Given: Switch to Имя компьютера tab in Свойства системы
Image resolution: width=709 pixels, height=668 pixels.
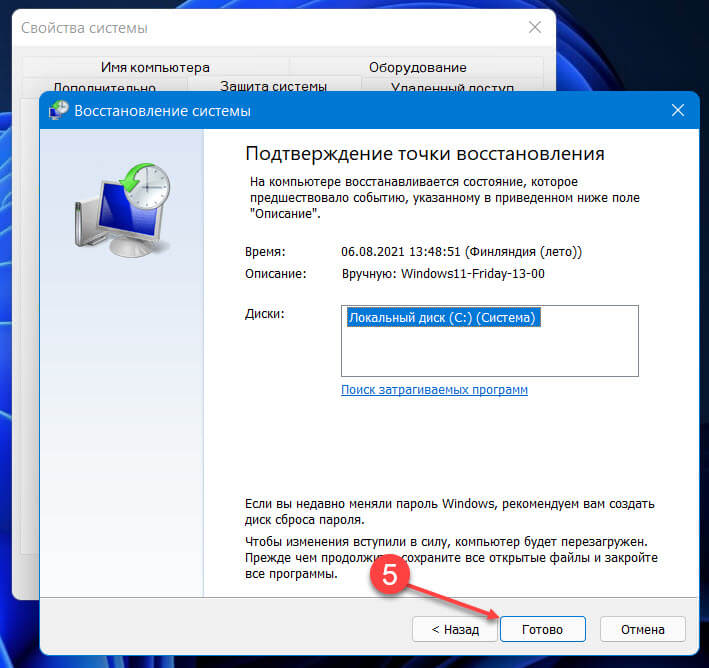Looking at the screenshot, I should pyautogui.click(x=155, y=67).
